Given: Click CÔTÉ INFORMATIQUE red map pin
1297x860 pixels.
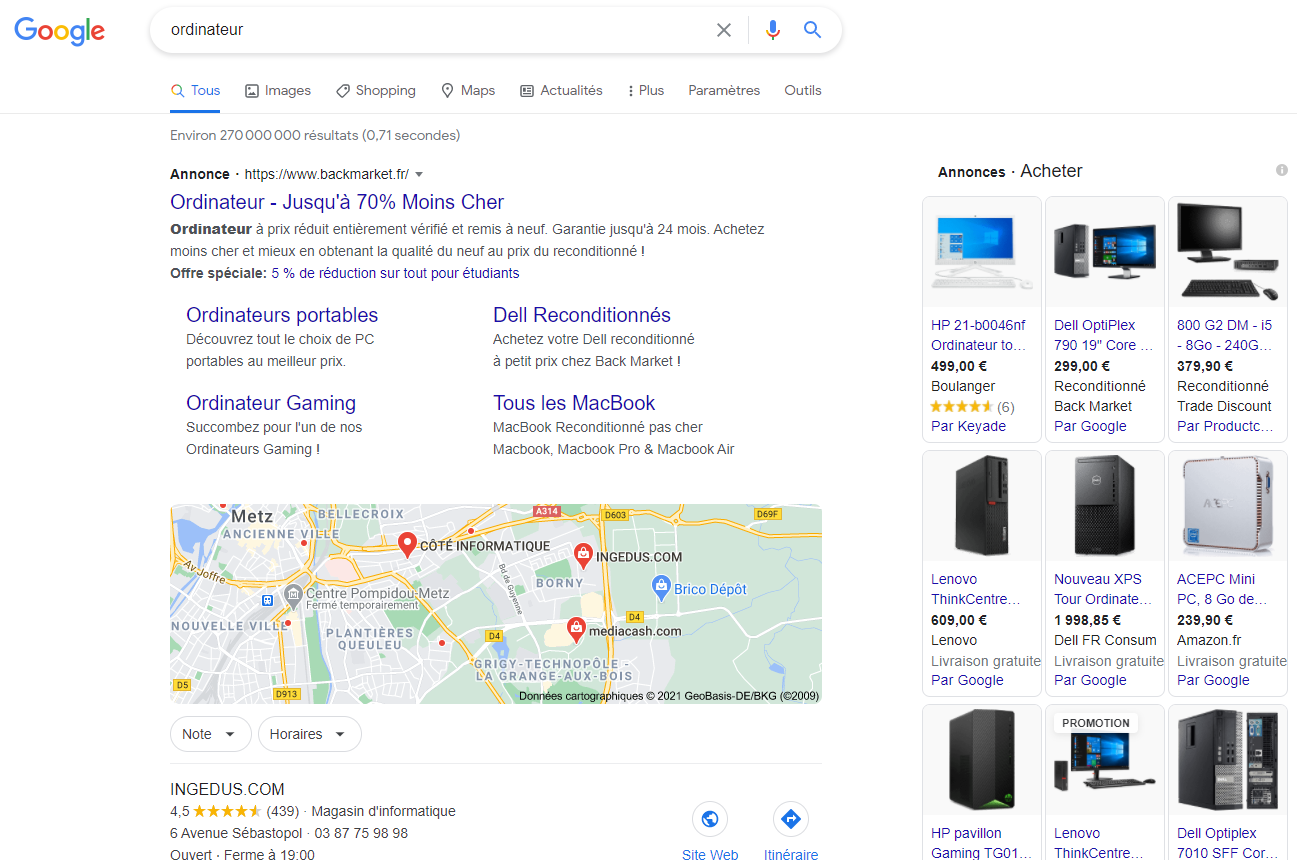Looking at the screenshot, I should 407,545.
